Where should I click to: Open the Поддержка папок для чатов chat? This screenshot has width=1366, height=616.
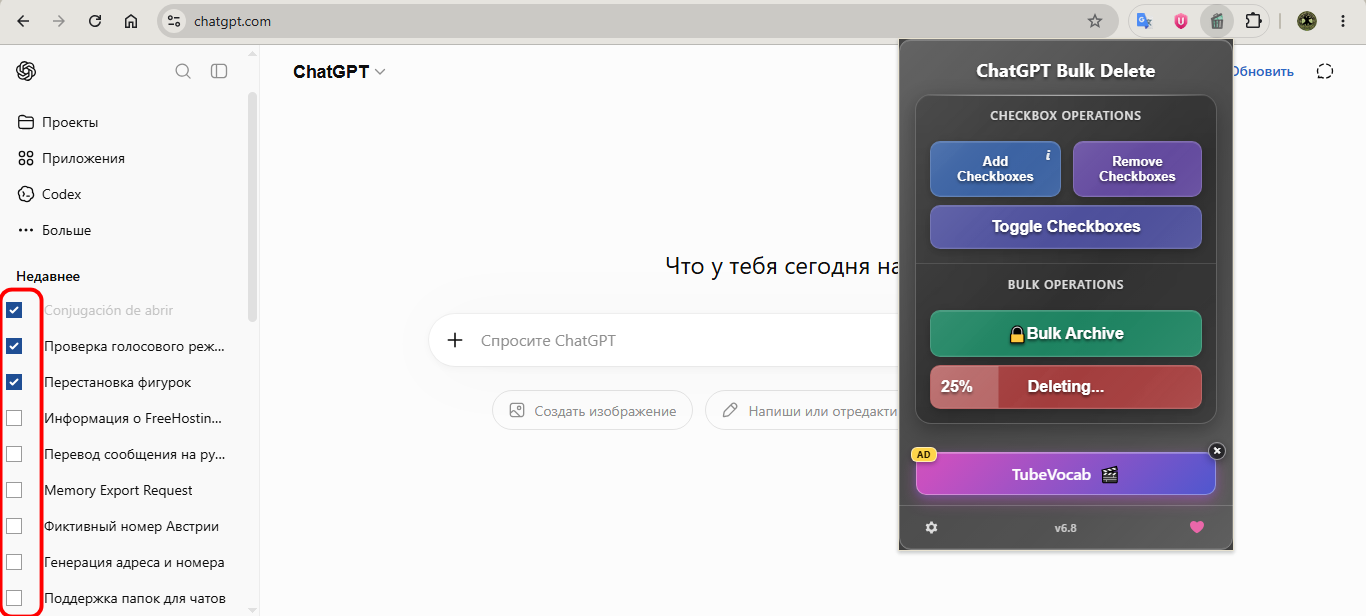[x=135, y=598]
